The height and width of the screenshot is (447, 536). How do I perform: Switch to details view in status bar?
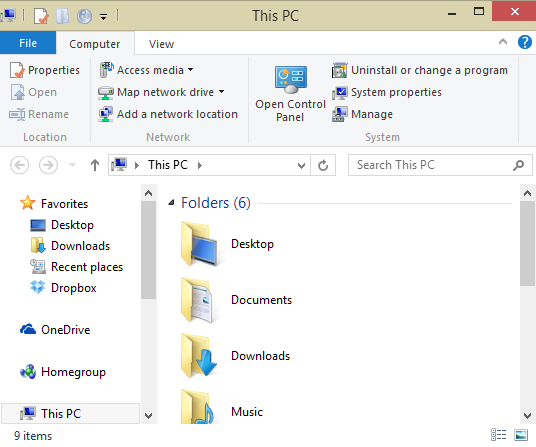[498, 435]
